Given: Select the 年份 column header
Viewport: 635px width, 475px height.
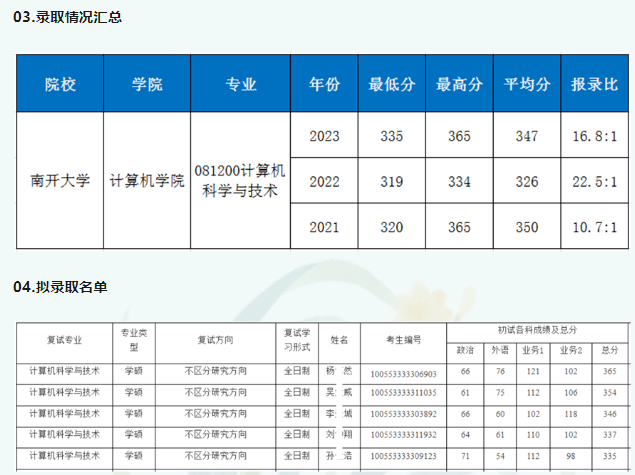Looking at the screenshot, I should [324, 84].
